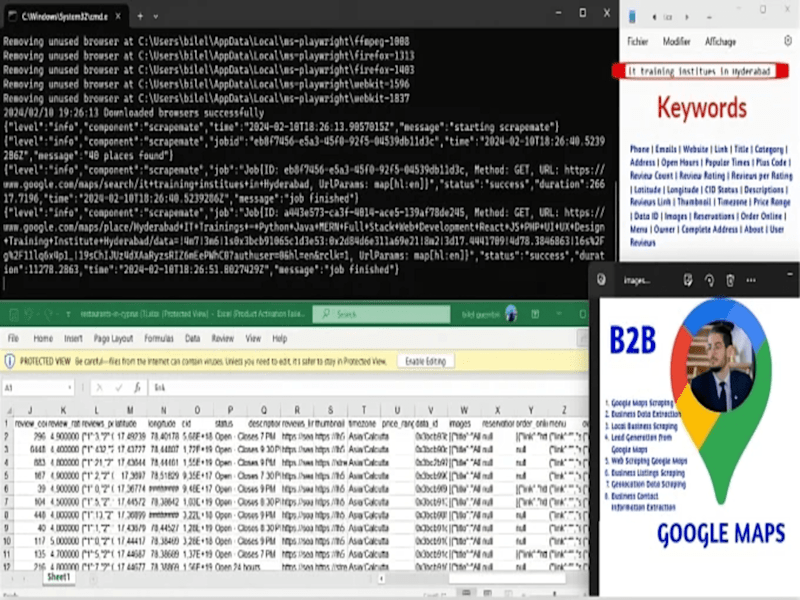Click the 'longitude' header cell
The height and width of the screenshot is (600, 800).
tap(162, 423)
